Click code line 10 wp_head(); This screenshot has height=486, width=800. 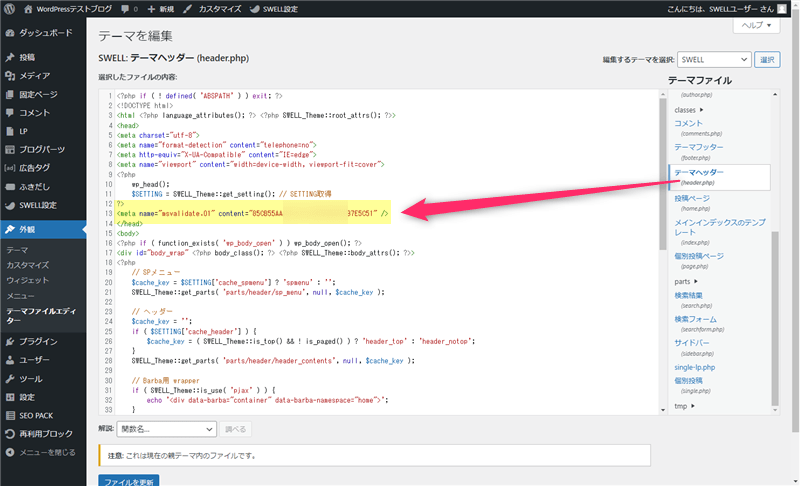coord(151,184)
